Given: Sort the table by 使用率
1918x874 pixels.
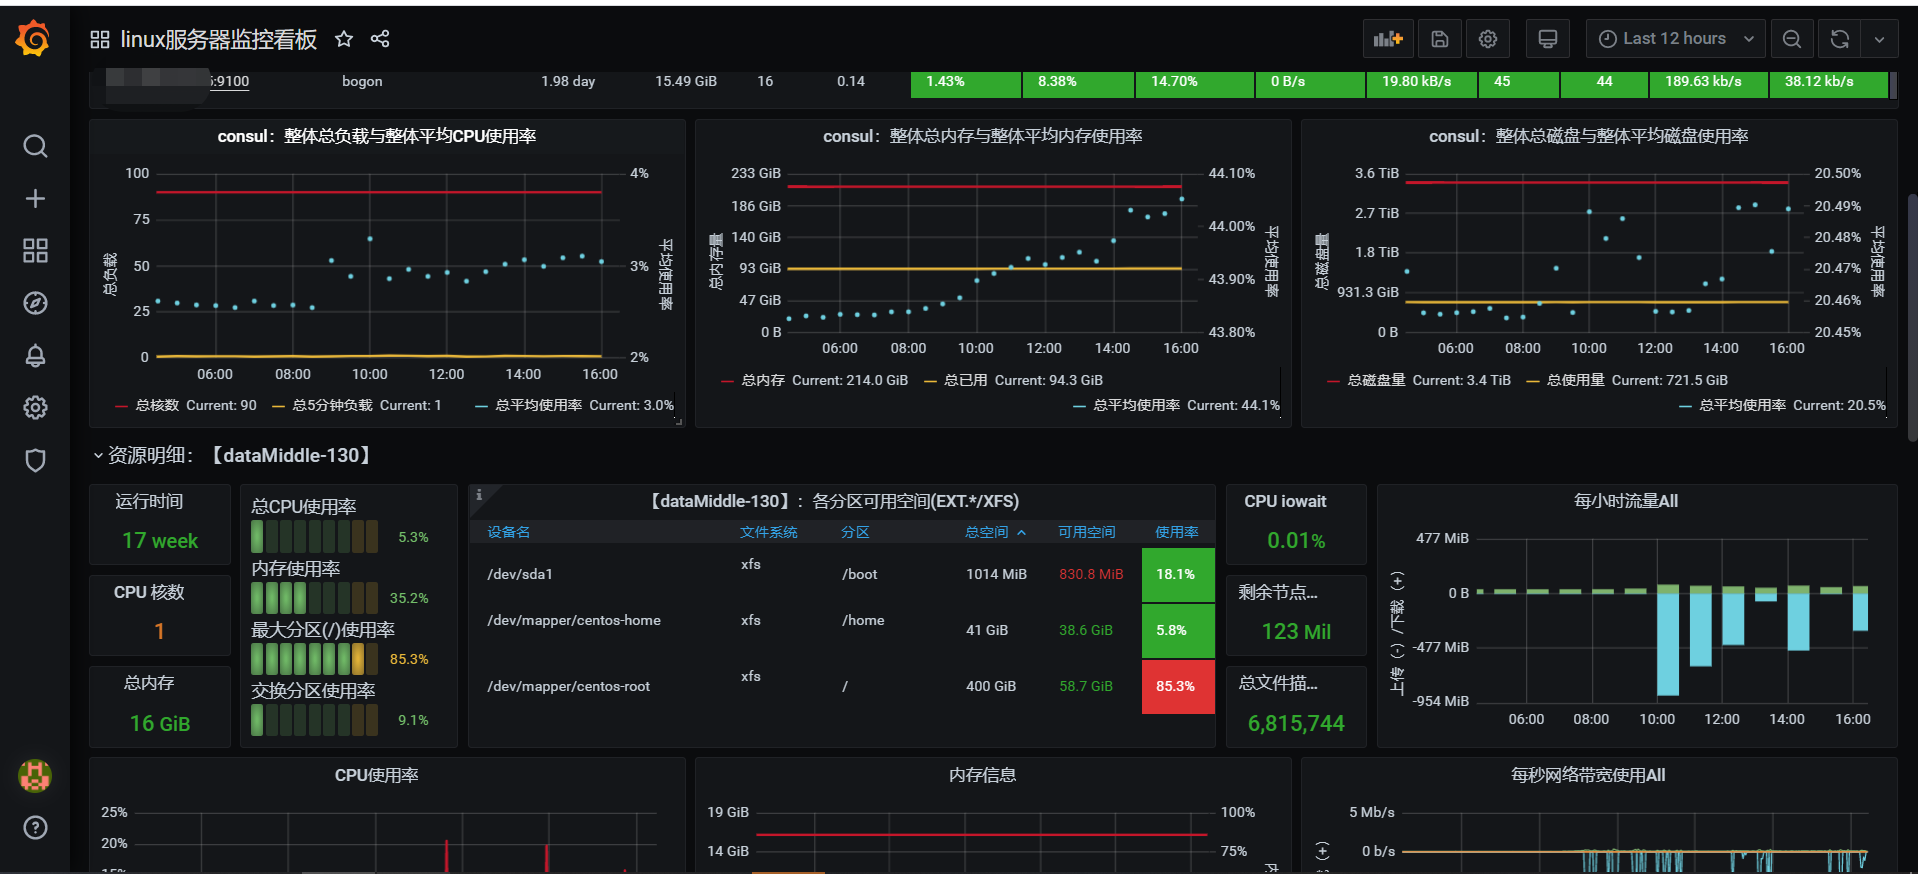Looking at the screenshot, I should point(1177,532).
